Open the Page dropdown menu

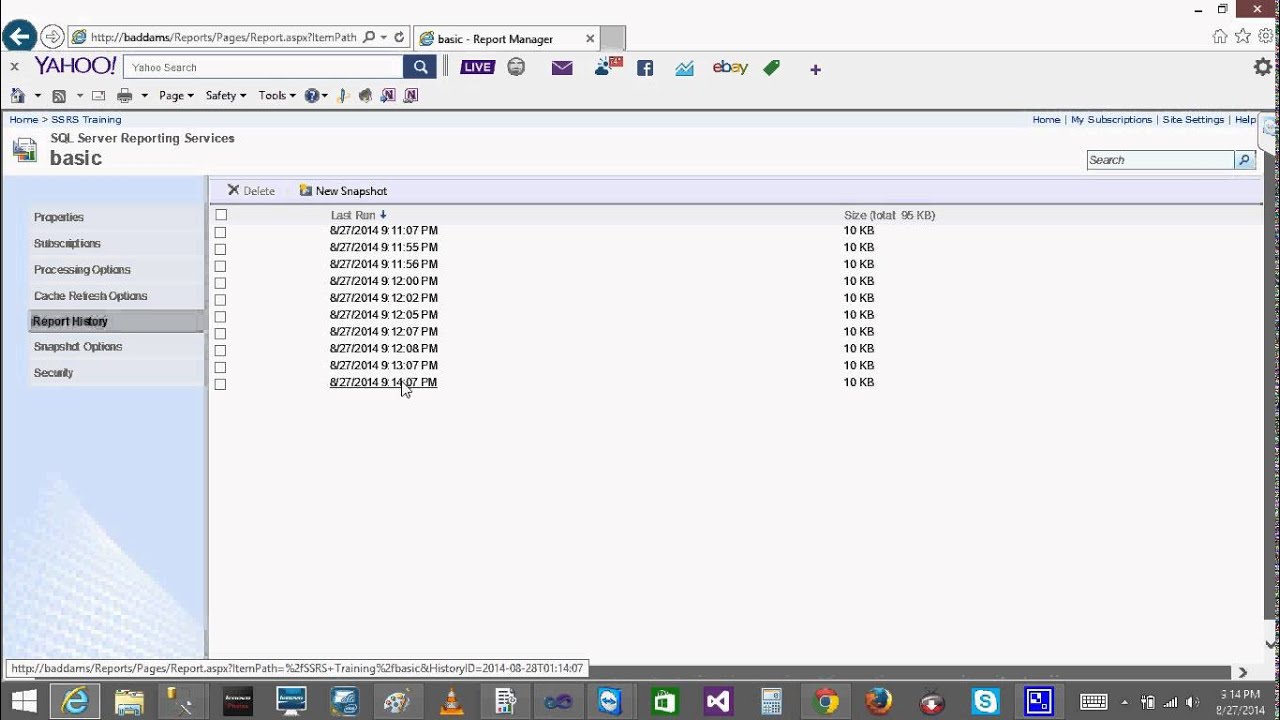(176, 96)
